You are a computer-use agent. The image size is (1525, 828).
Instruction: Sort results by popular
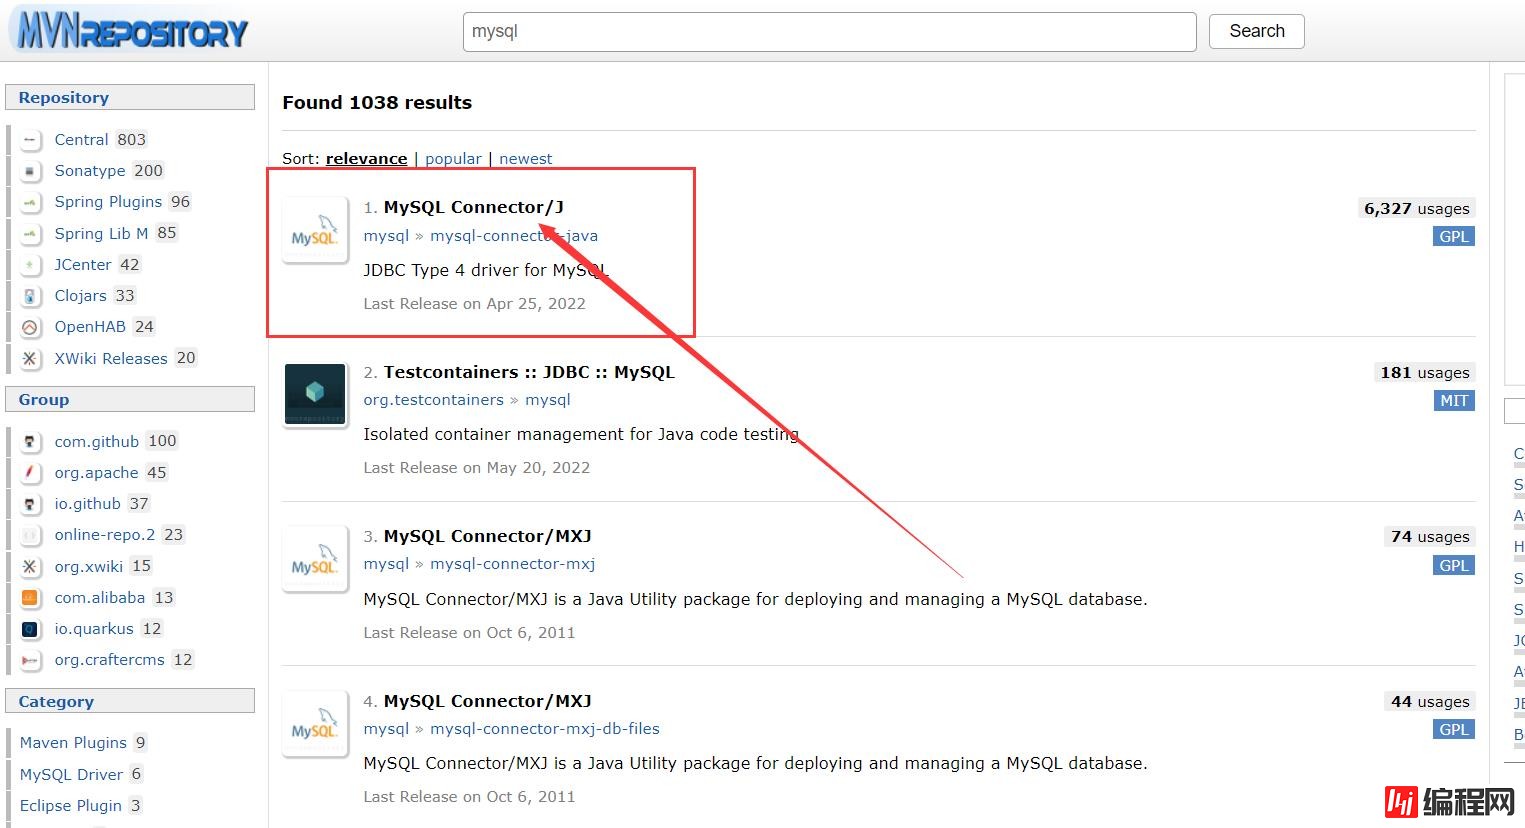pos(453,159)
